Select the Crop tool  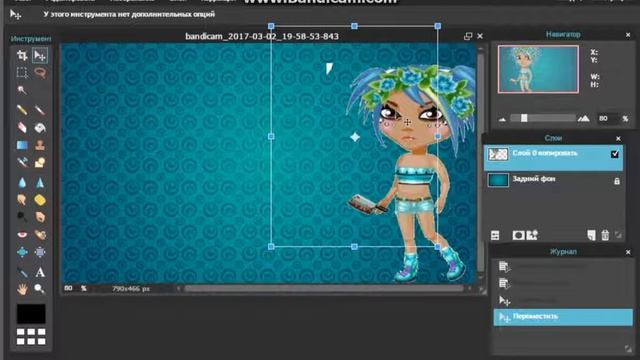pos(22,55)
